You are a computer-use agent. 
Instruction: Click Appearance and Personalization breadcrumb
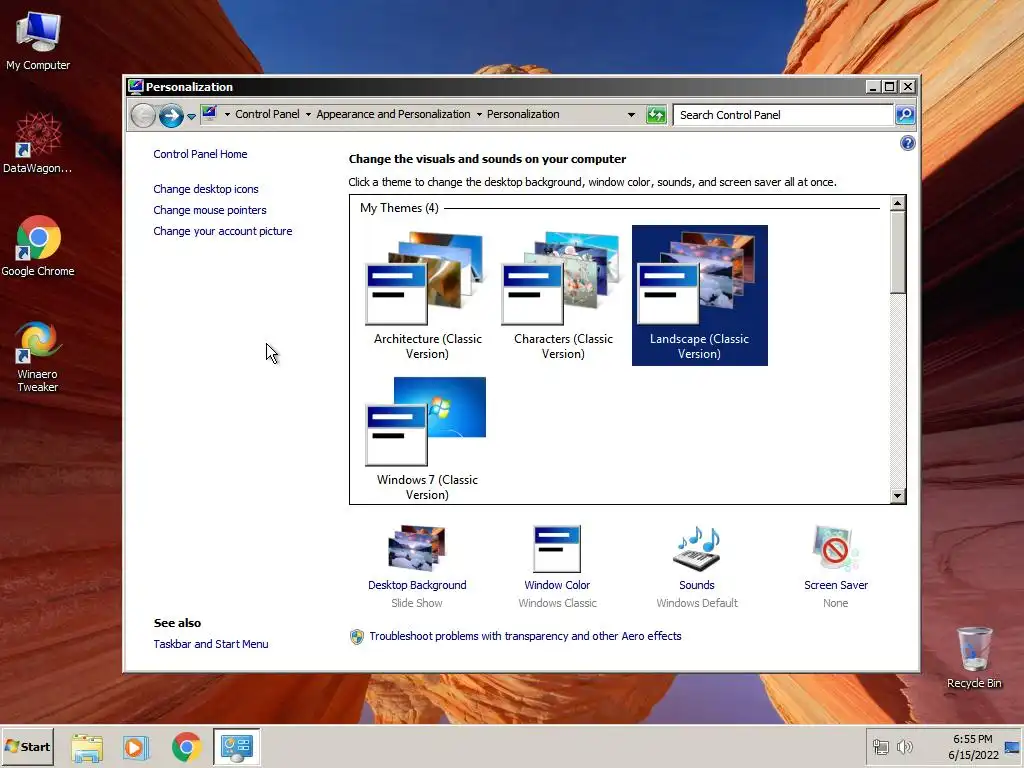pos(393,114)
